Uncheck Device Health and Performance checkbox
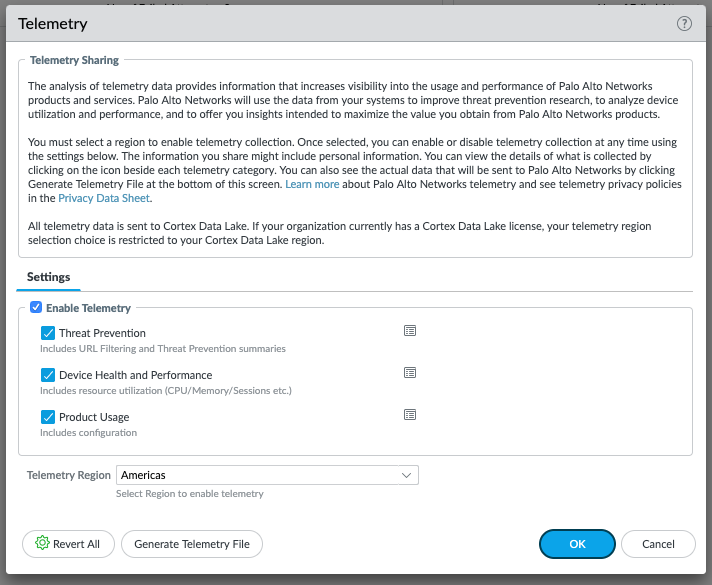The image size is (712, 585). (x=48, y=375)
